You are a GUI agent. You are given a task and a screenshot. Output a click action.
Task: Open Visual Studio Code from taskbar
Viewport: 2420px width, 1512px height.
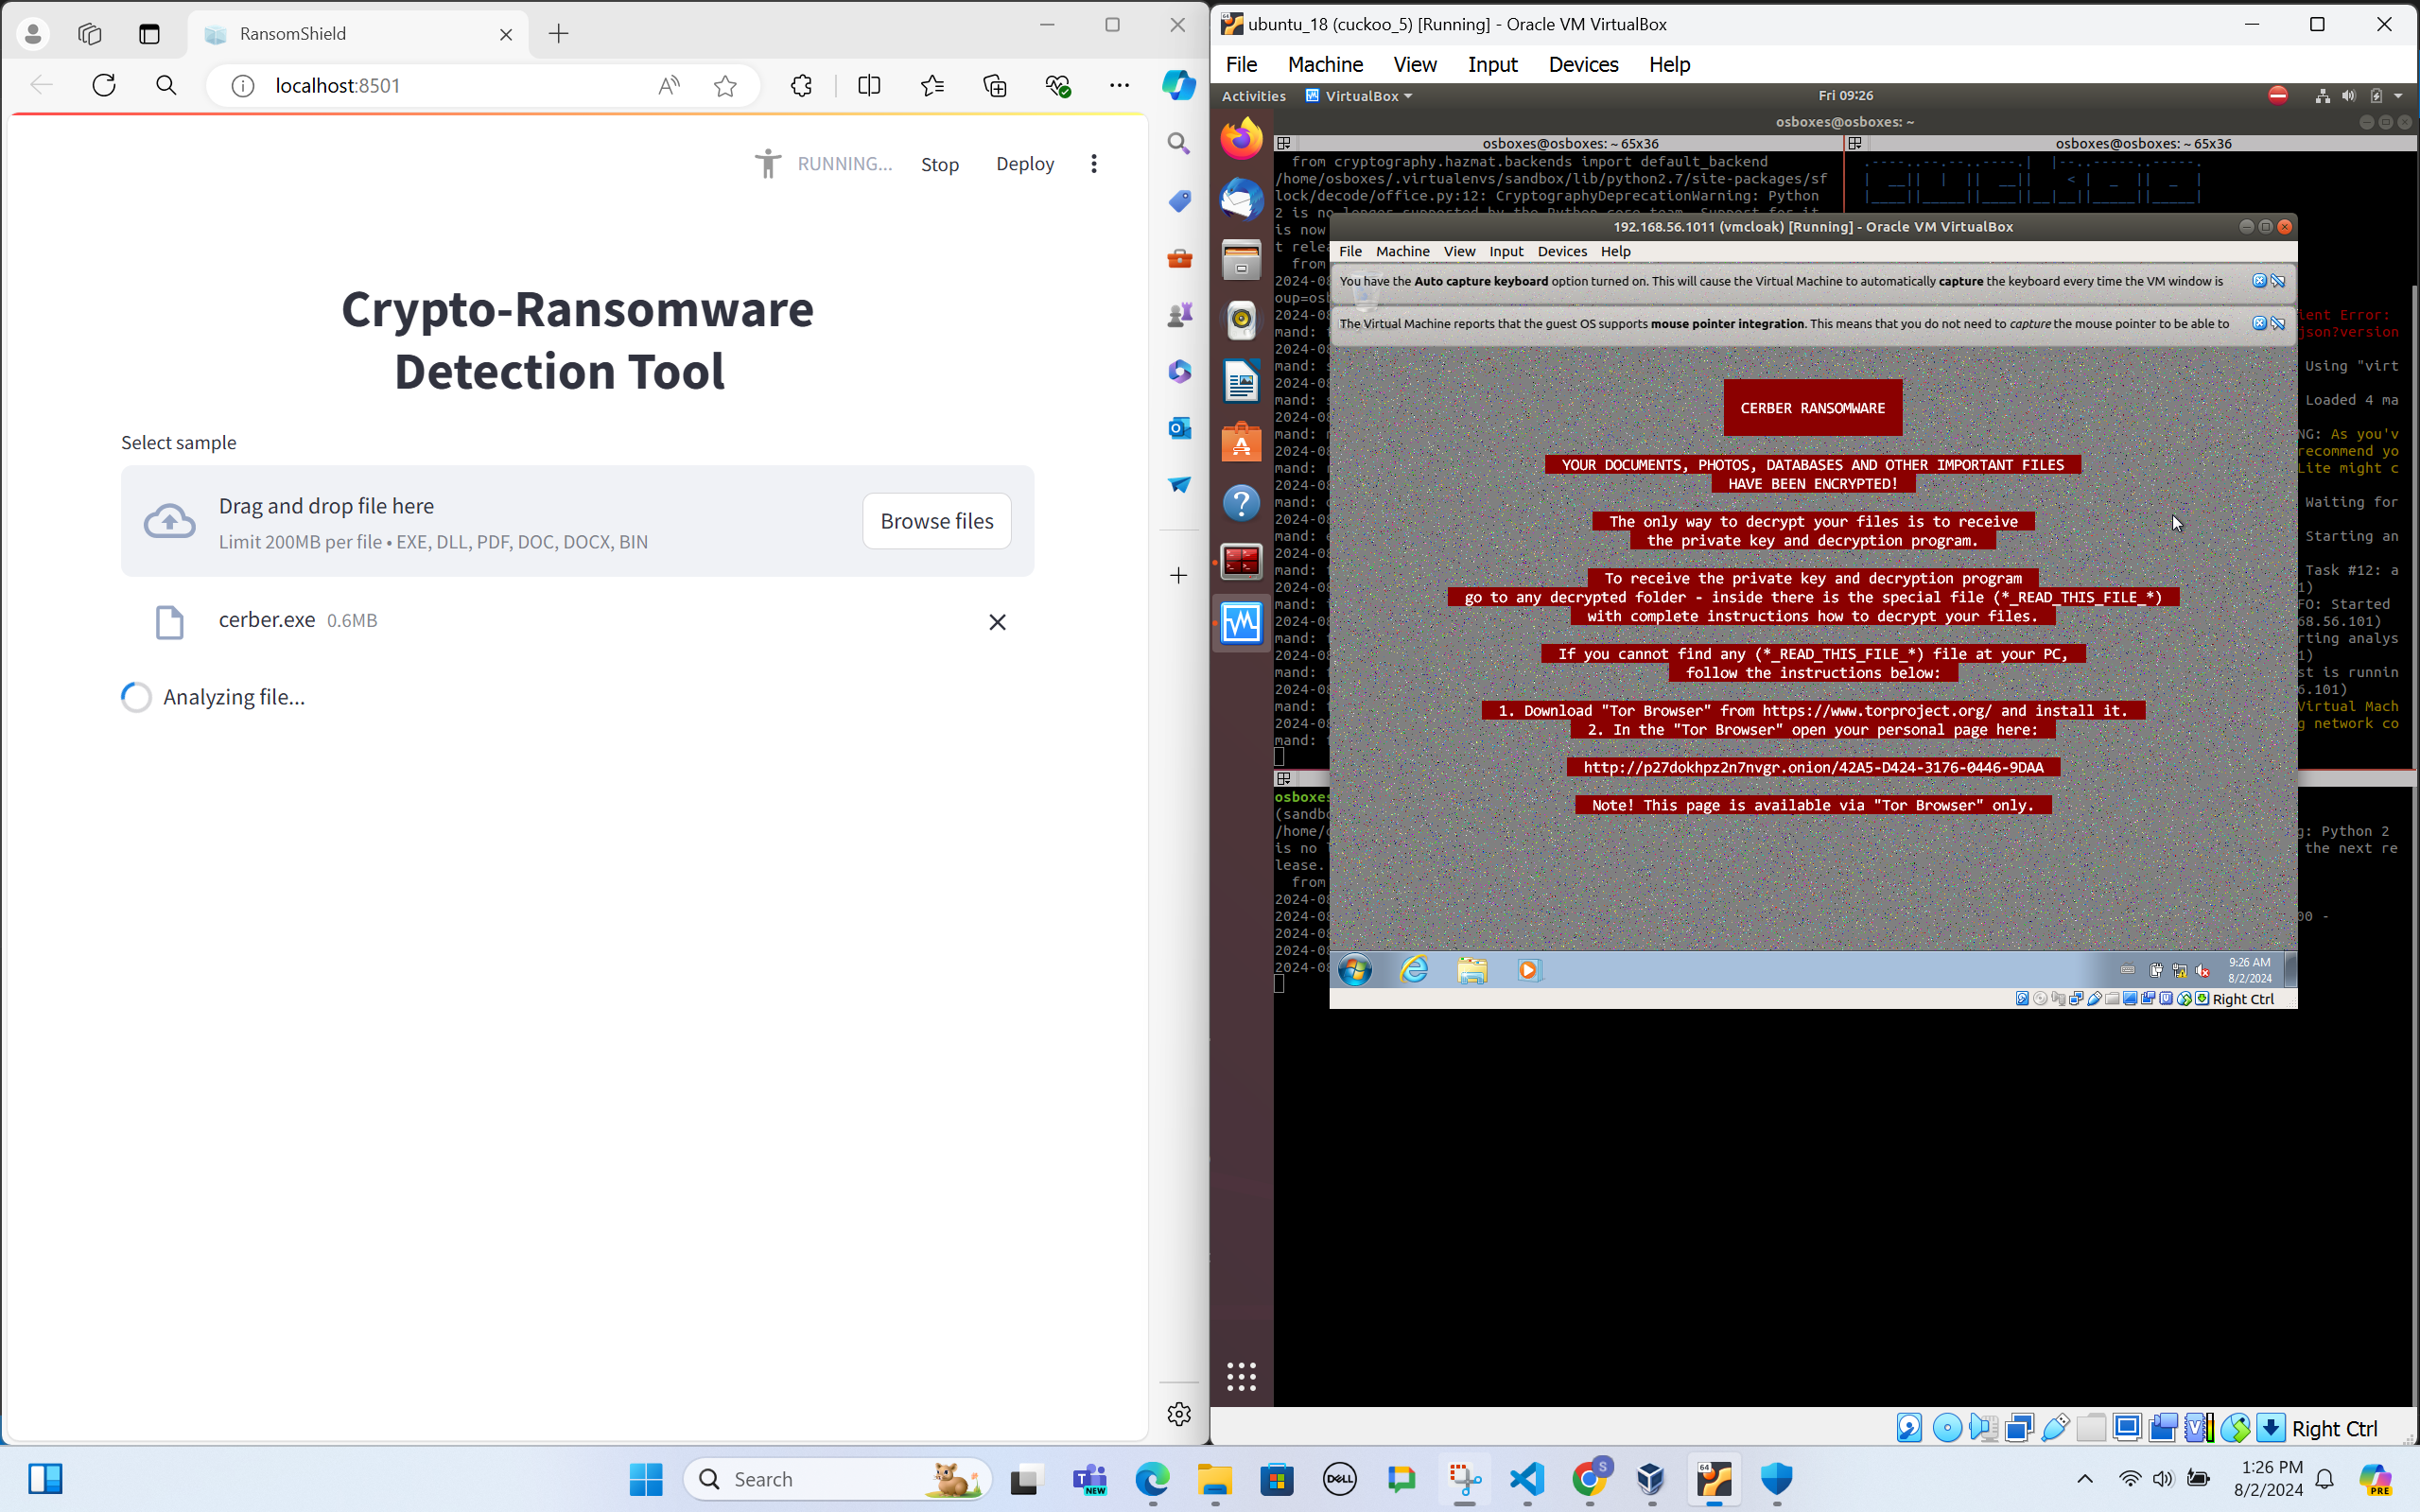(1527, 1479)
